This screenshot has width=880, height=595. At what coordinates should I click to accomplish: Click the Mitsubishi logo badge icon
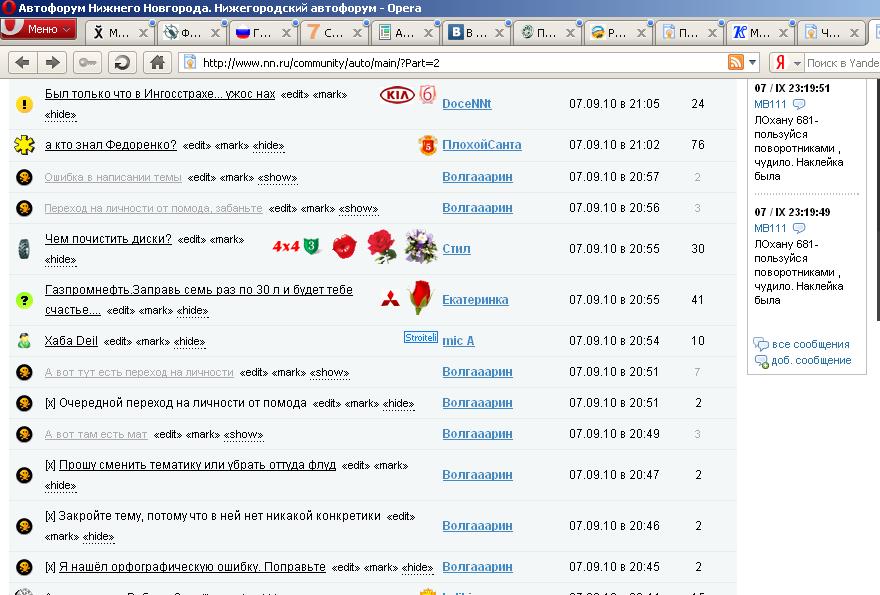point(390,299)
